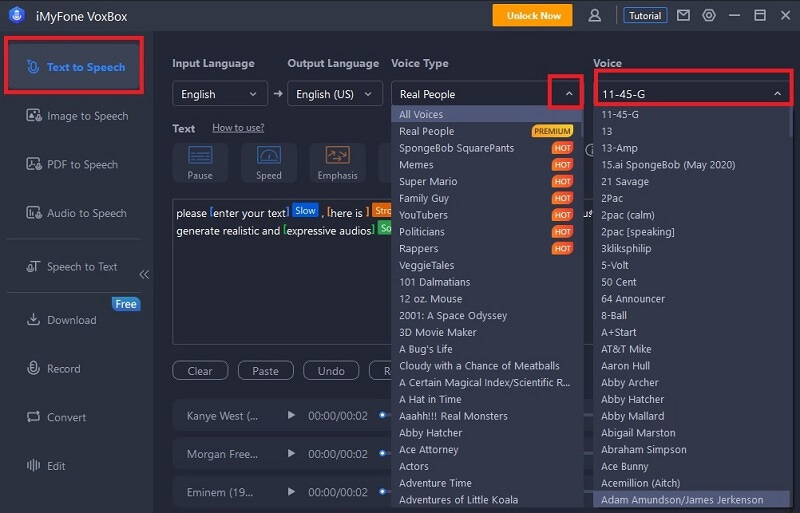Open the Edit section
The width and height of the screenshot is (800, 513).
click(46, 466)
